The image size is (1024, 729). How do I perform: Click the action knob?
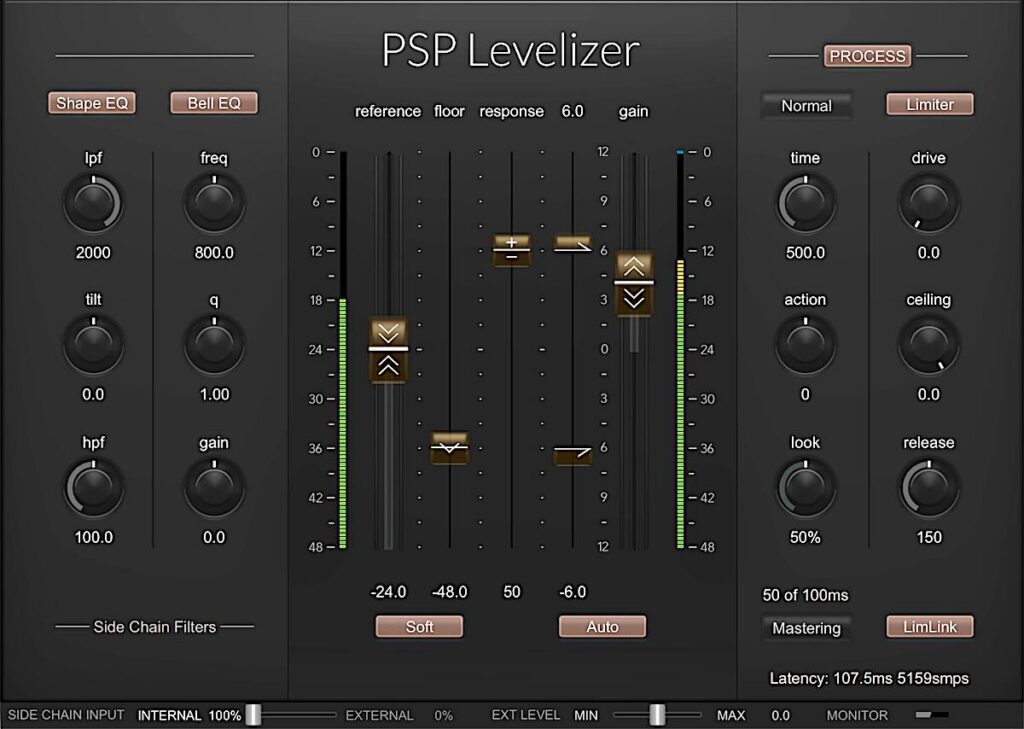[805, 346]
